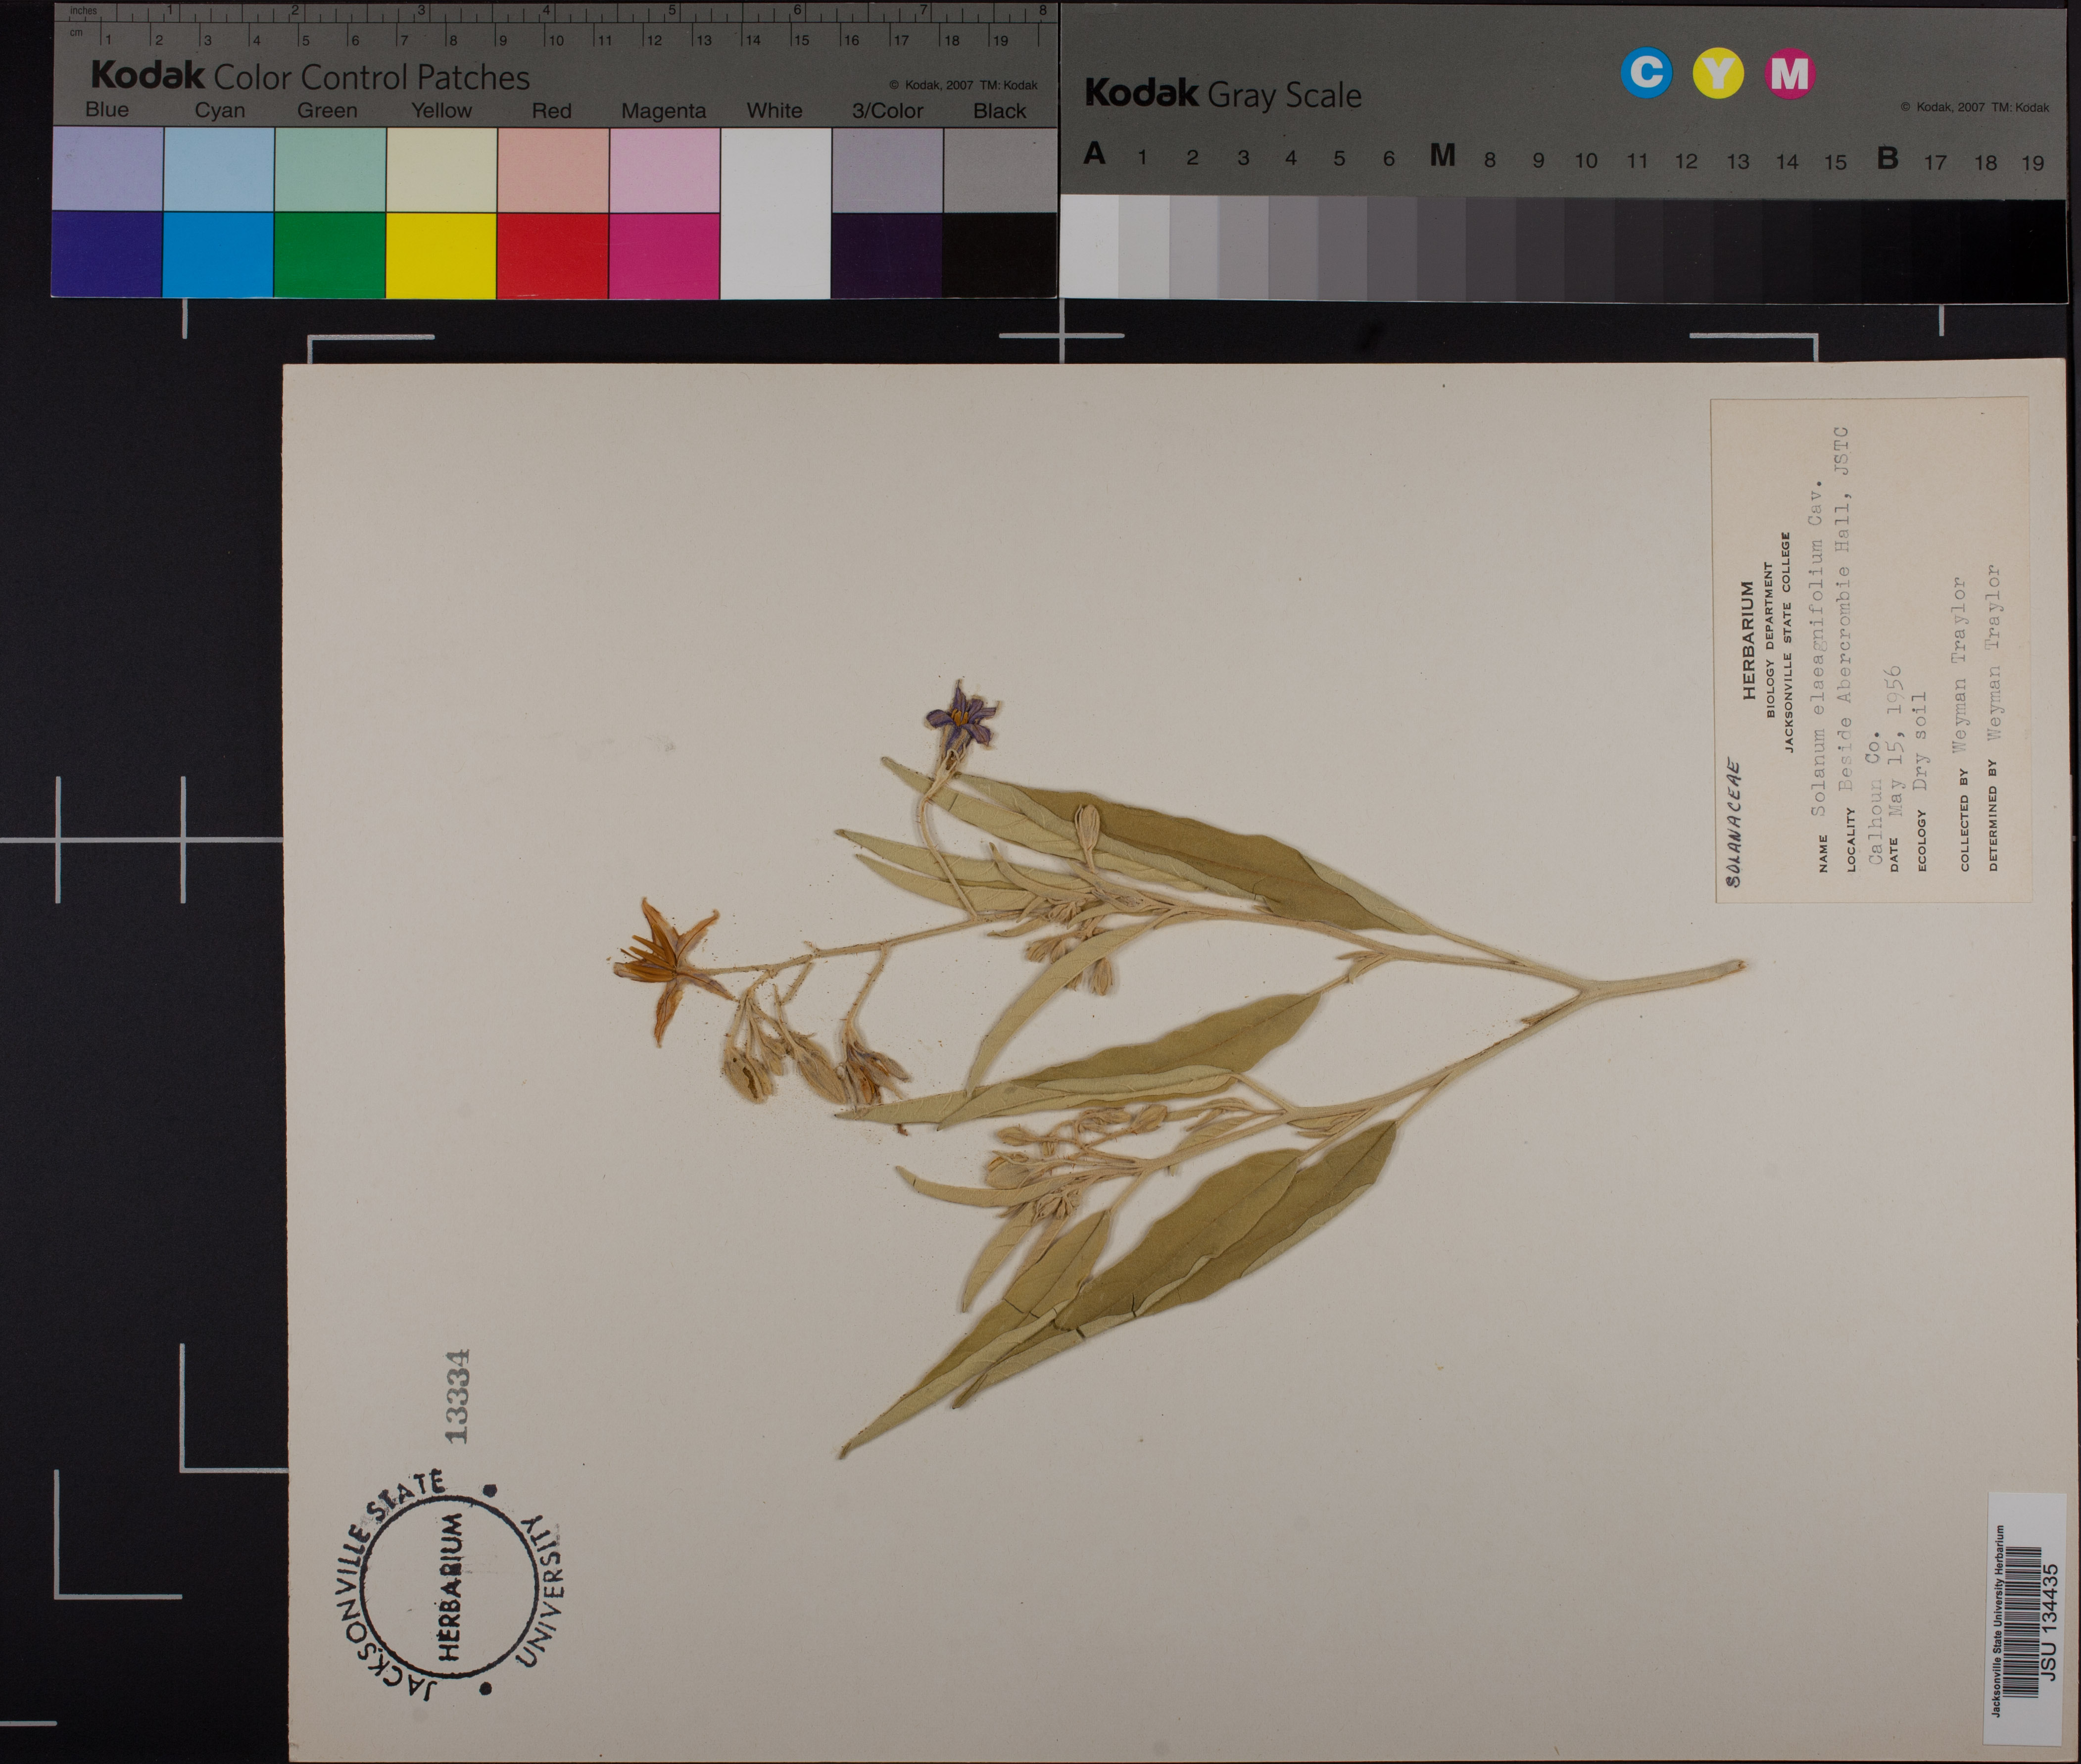This screenshot has height=1764, width=2081.
Task: Pick the saturated yellow color patch
Action: [x=441, y=255]
